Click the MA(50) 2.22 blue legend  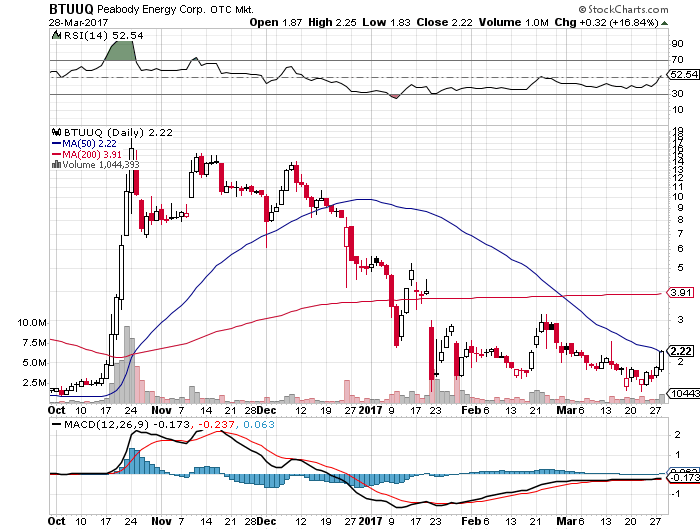[84, 143]
